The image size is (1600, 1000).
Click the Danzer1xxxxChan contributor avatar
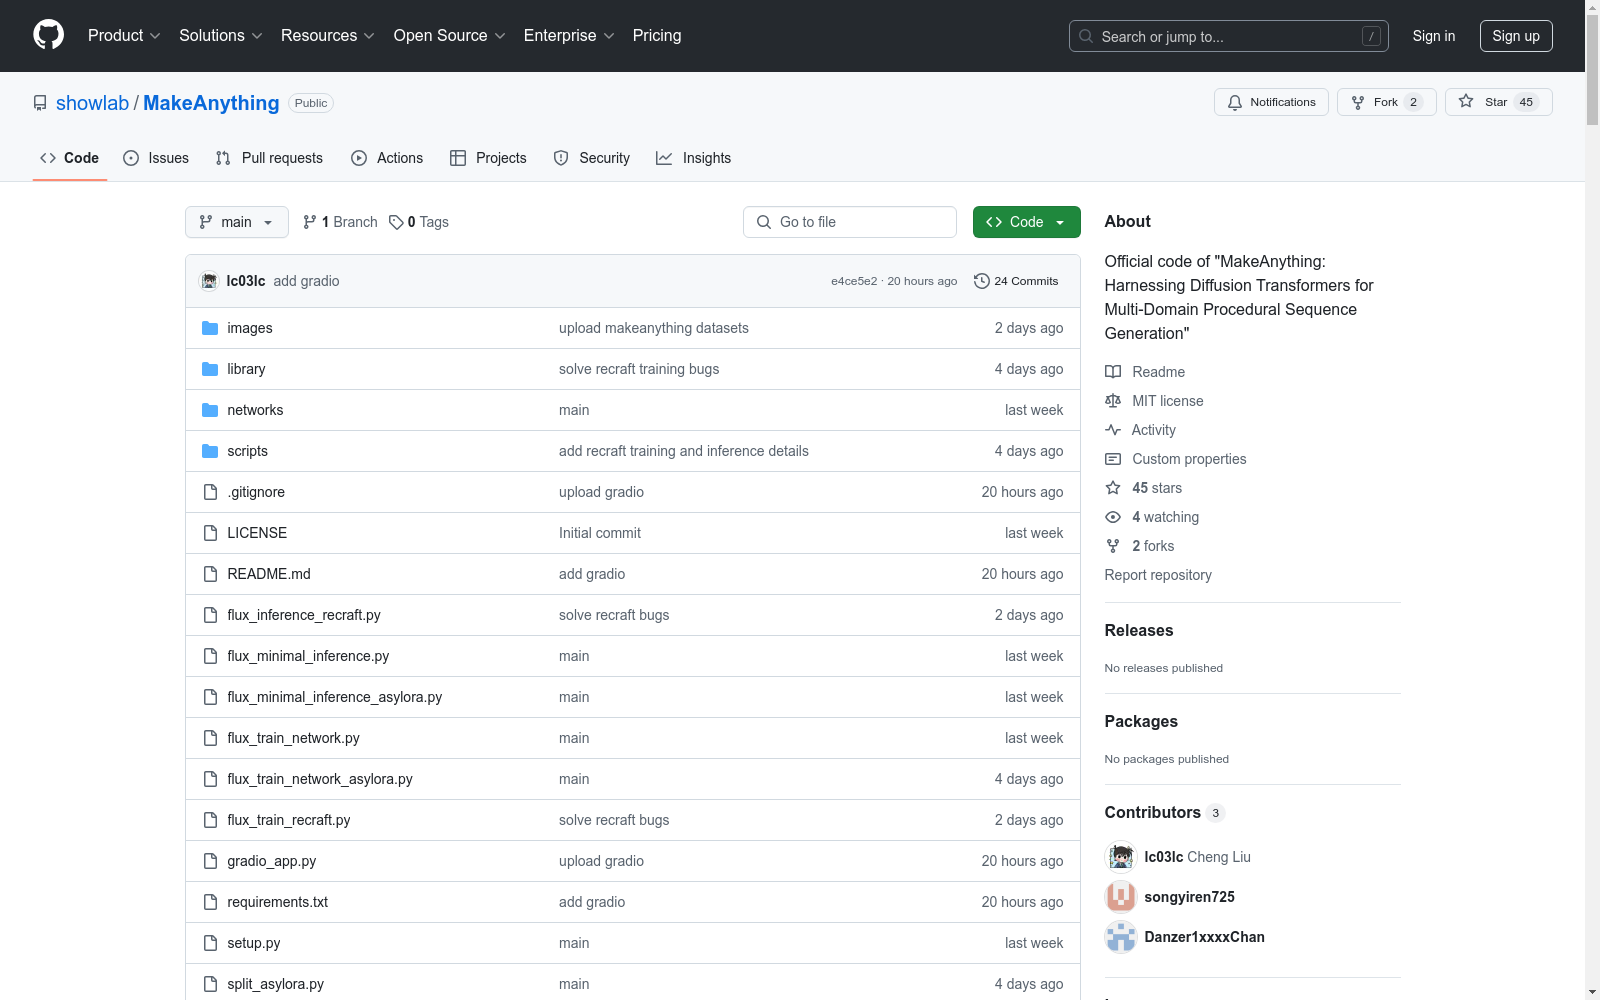(x=1121, y=937)
